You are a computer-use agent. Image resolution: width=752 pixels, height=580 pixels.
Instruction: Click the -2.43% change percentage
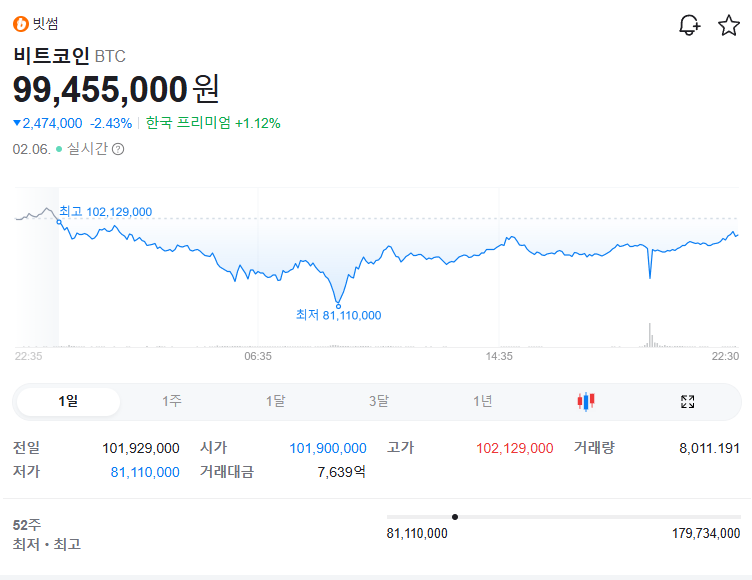(x=111, y=123)
